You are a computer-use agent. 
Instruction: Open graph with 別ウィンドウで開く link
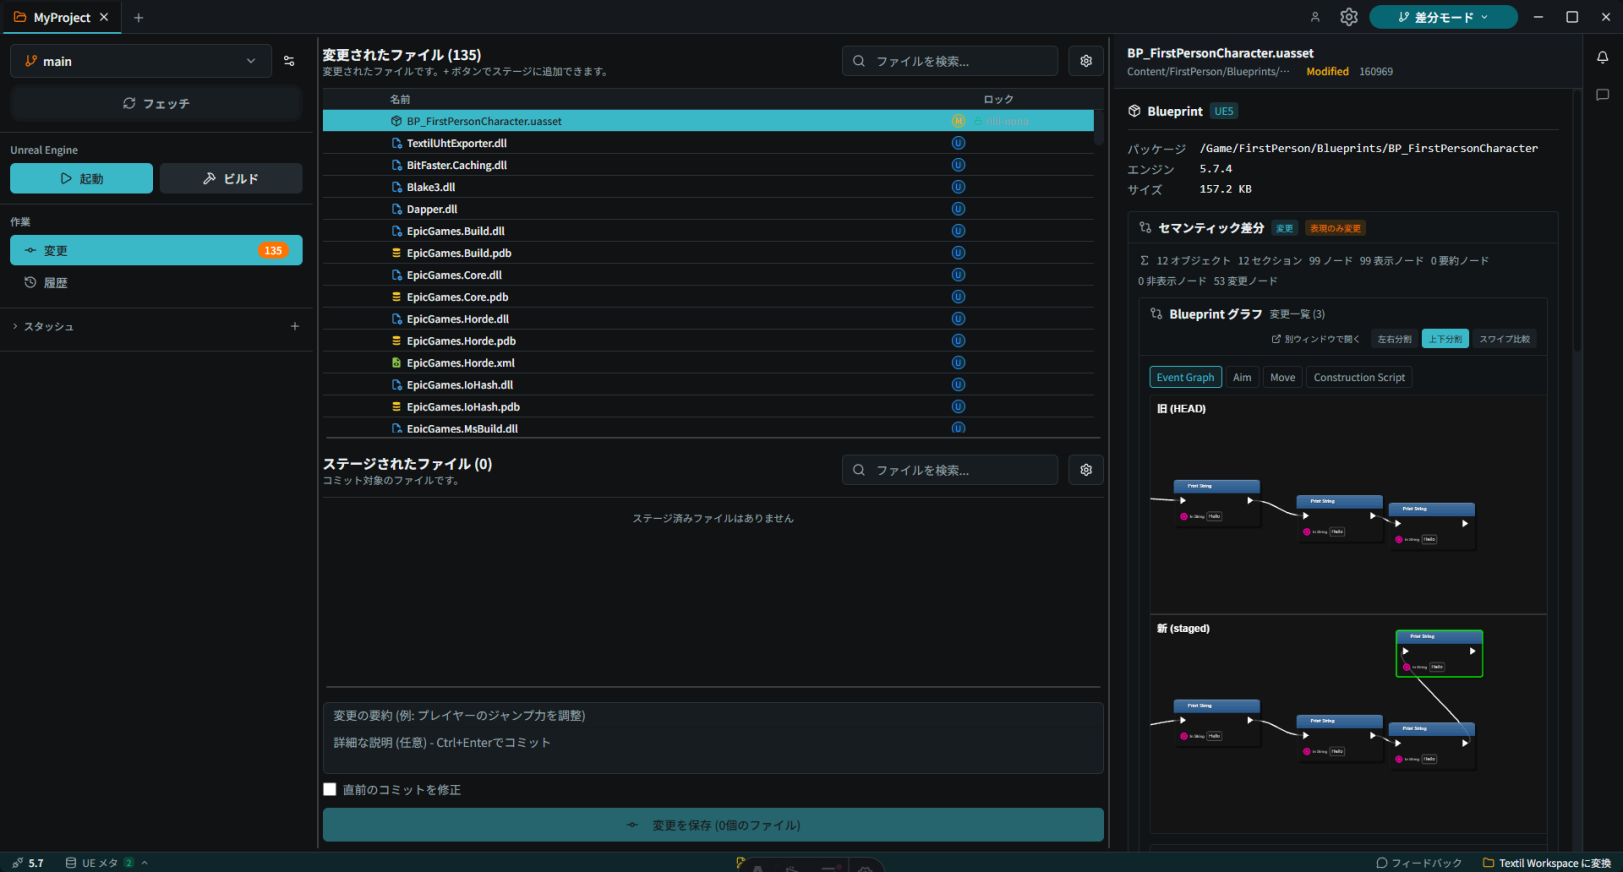[1315, 339]
